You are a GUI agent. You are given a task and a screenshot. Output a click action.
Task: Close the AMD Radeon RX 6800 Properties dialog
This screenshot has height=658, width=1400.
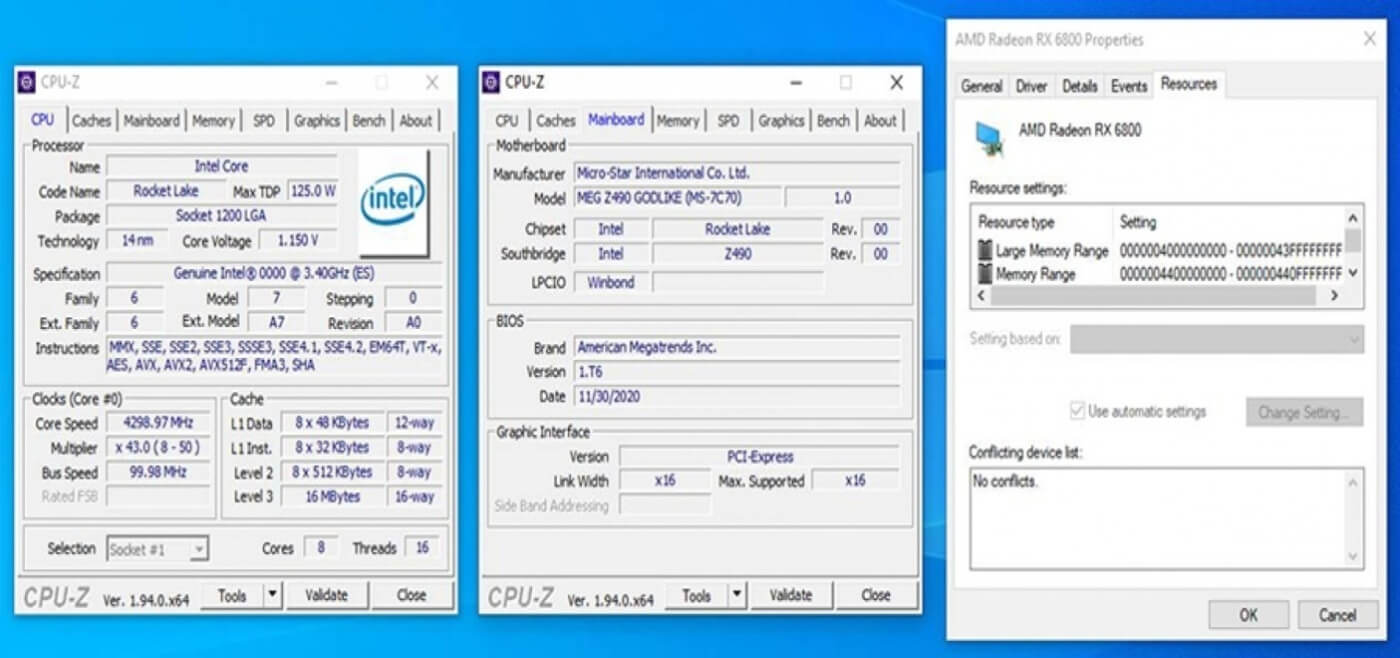coord(1369,39)
